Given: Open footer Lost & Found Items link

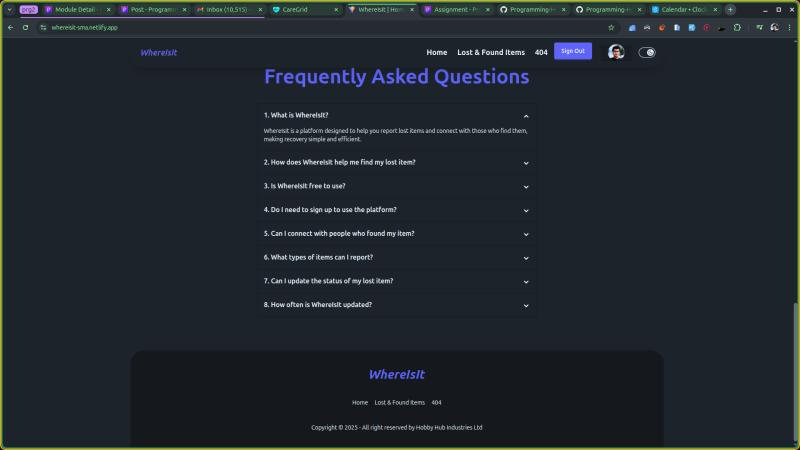Looking at the screenshot, I should tap(399, 403).
